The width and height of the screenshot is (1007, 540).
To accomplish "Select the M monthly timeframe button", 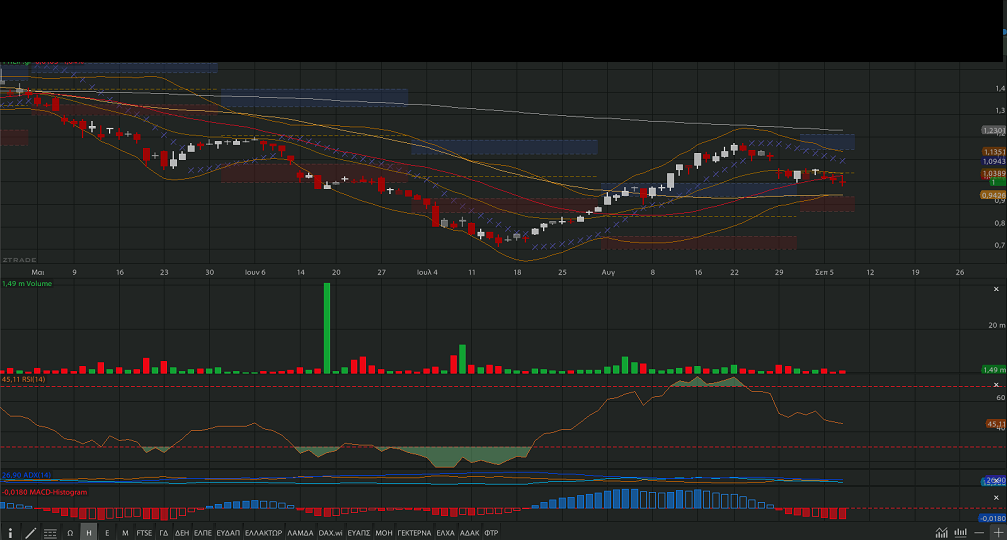I will [x=125, y=533].
